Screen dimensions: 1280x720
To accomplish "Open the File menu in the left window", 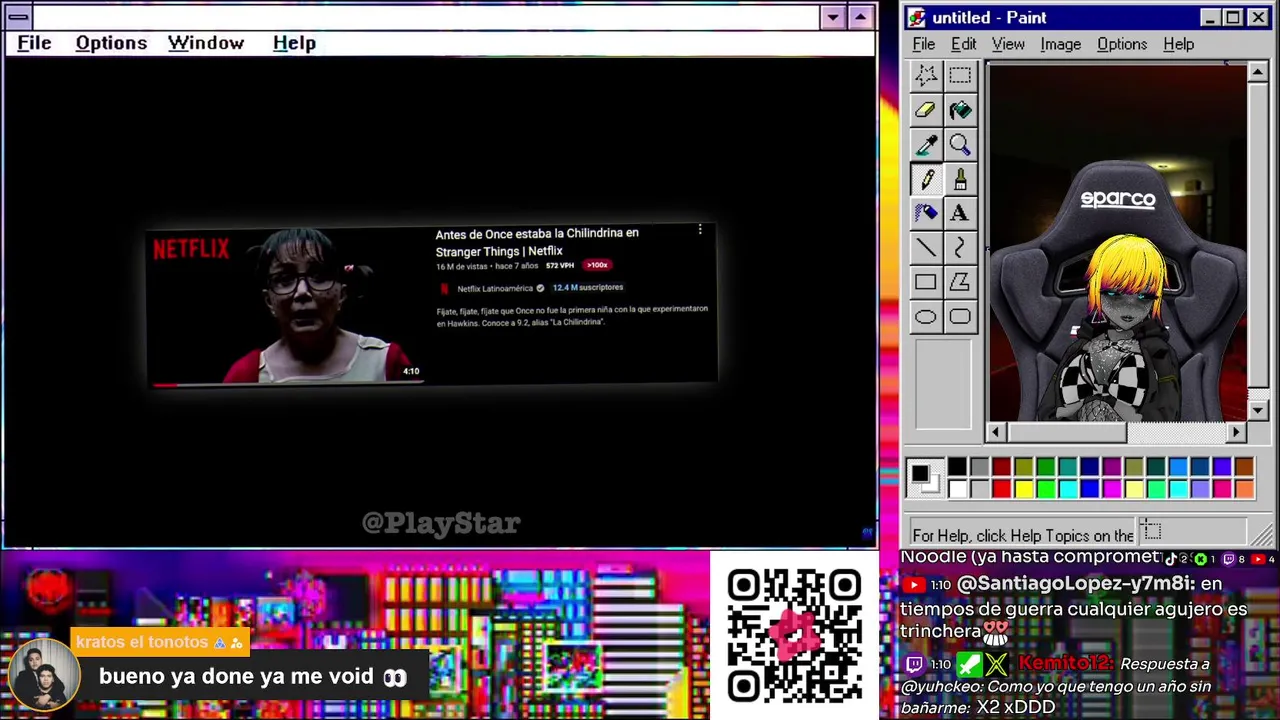I will click(x=34, y=43).
